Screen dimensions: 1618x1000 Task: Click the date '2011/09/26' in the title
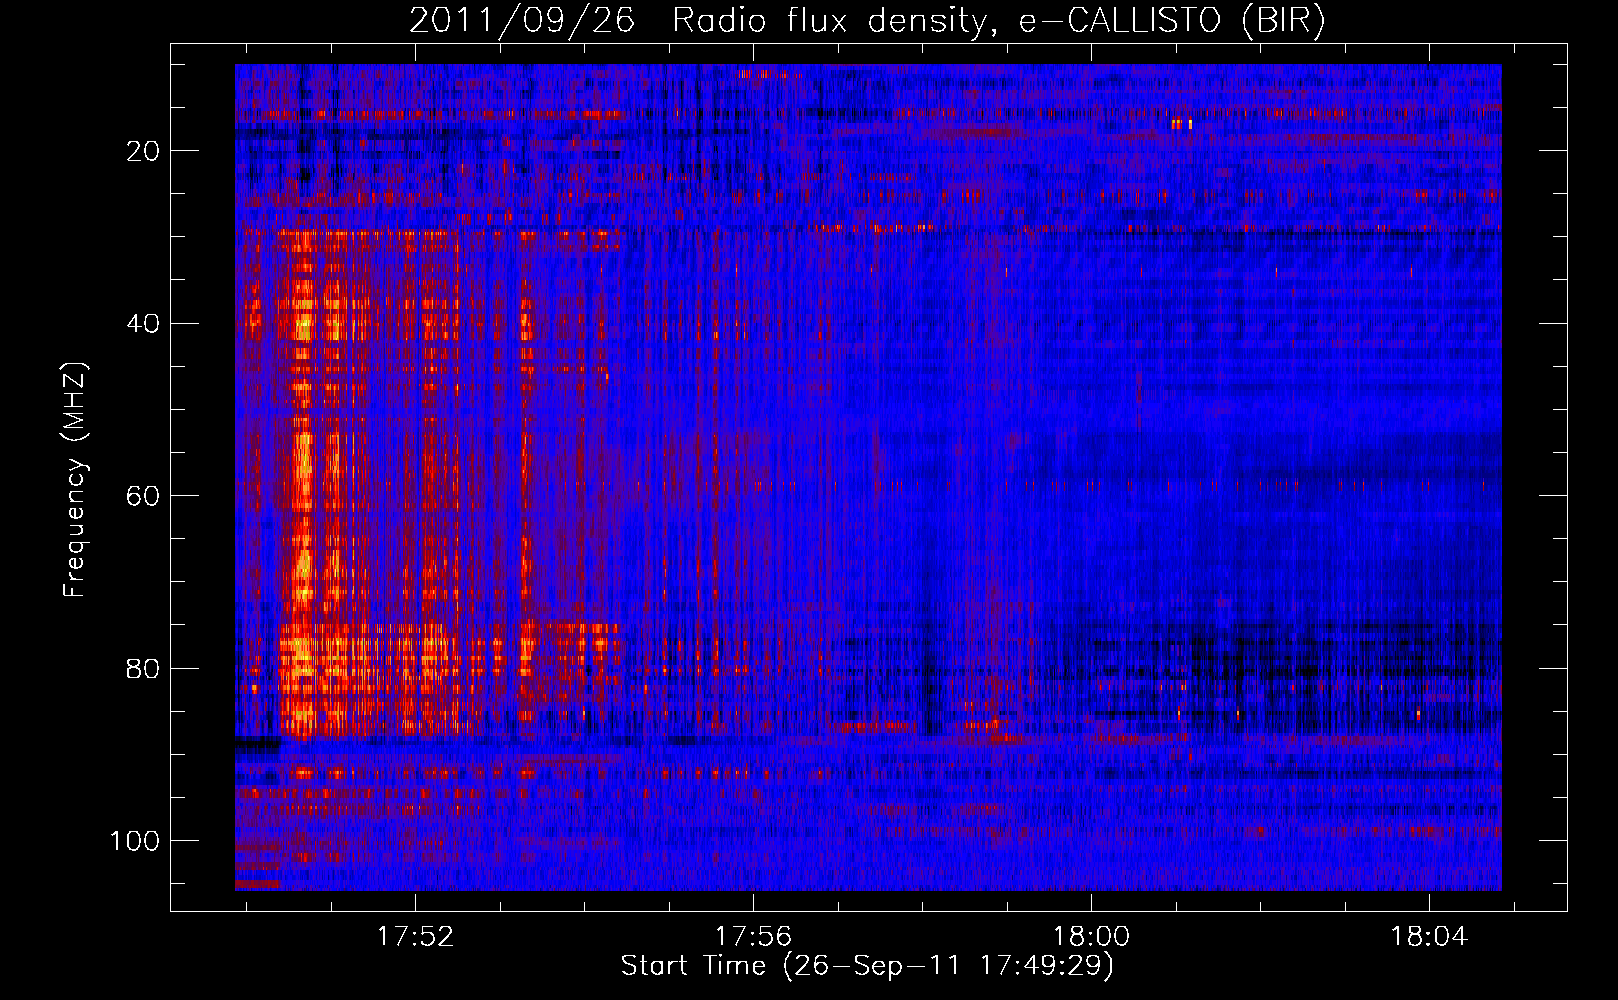[x=522, y=21]
